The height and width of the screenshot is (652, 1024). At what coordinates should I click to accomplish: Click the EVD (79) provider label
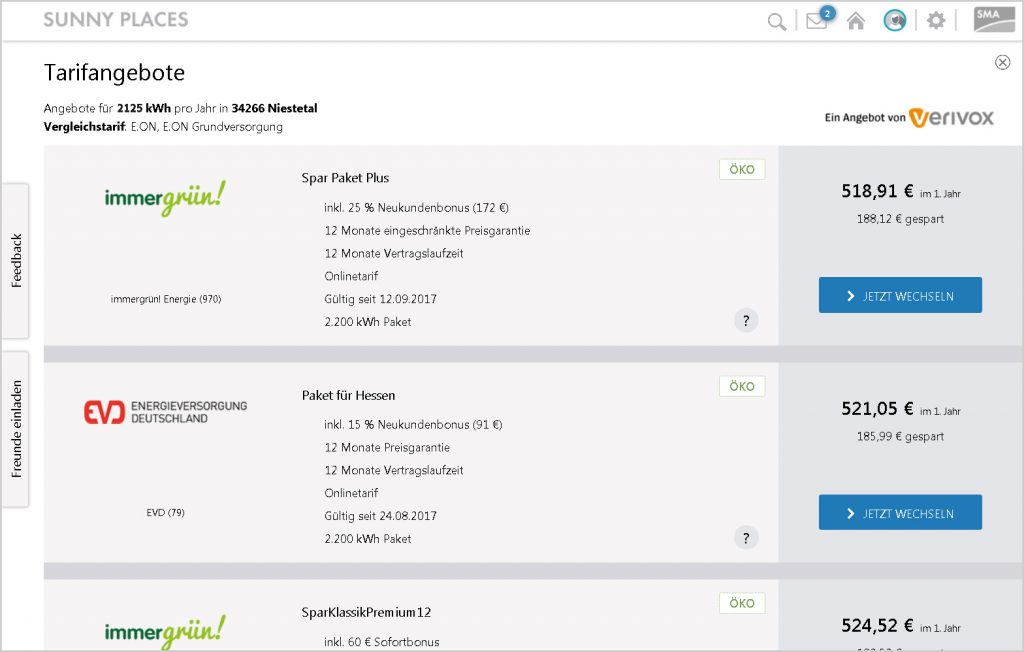tap(165, 513)
